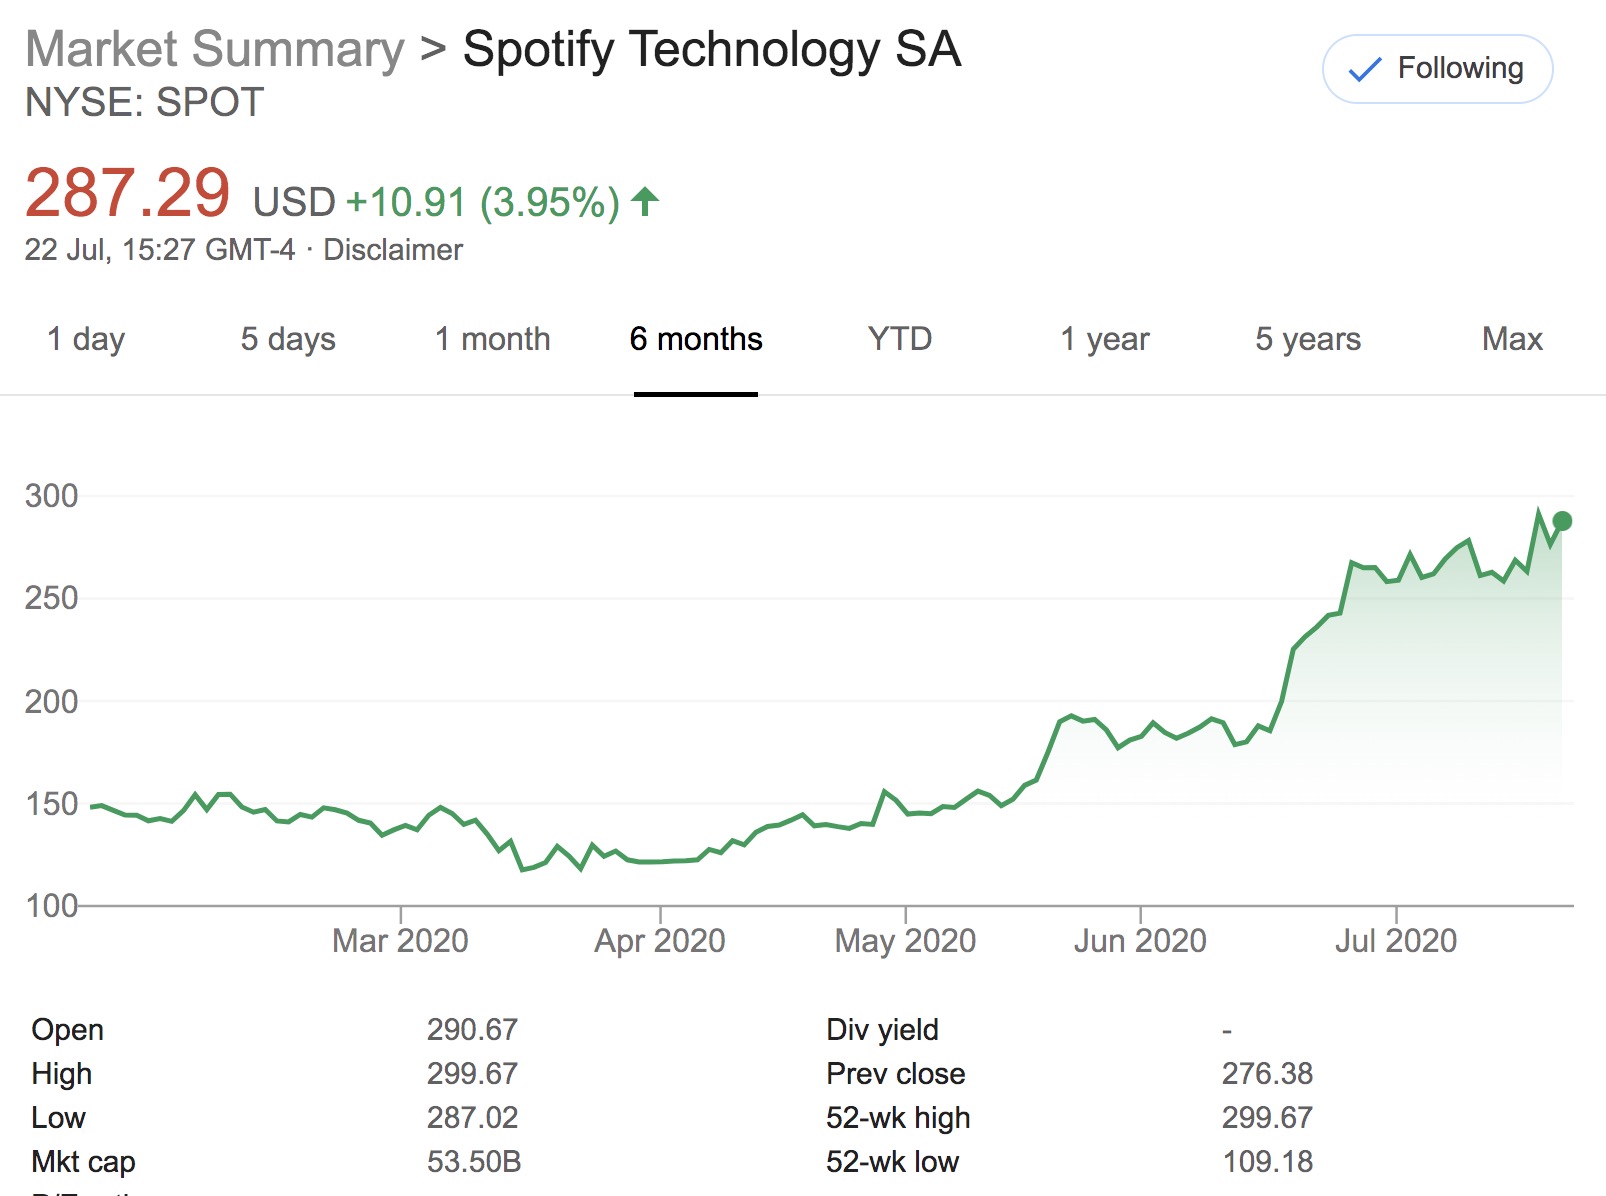The image size is (1606, 1196).
Task: Switch to the 5 days range
Action: click(x=288, y=339)
